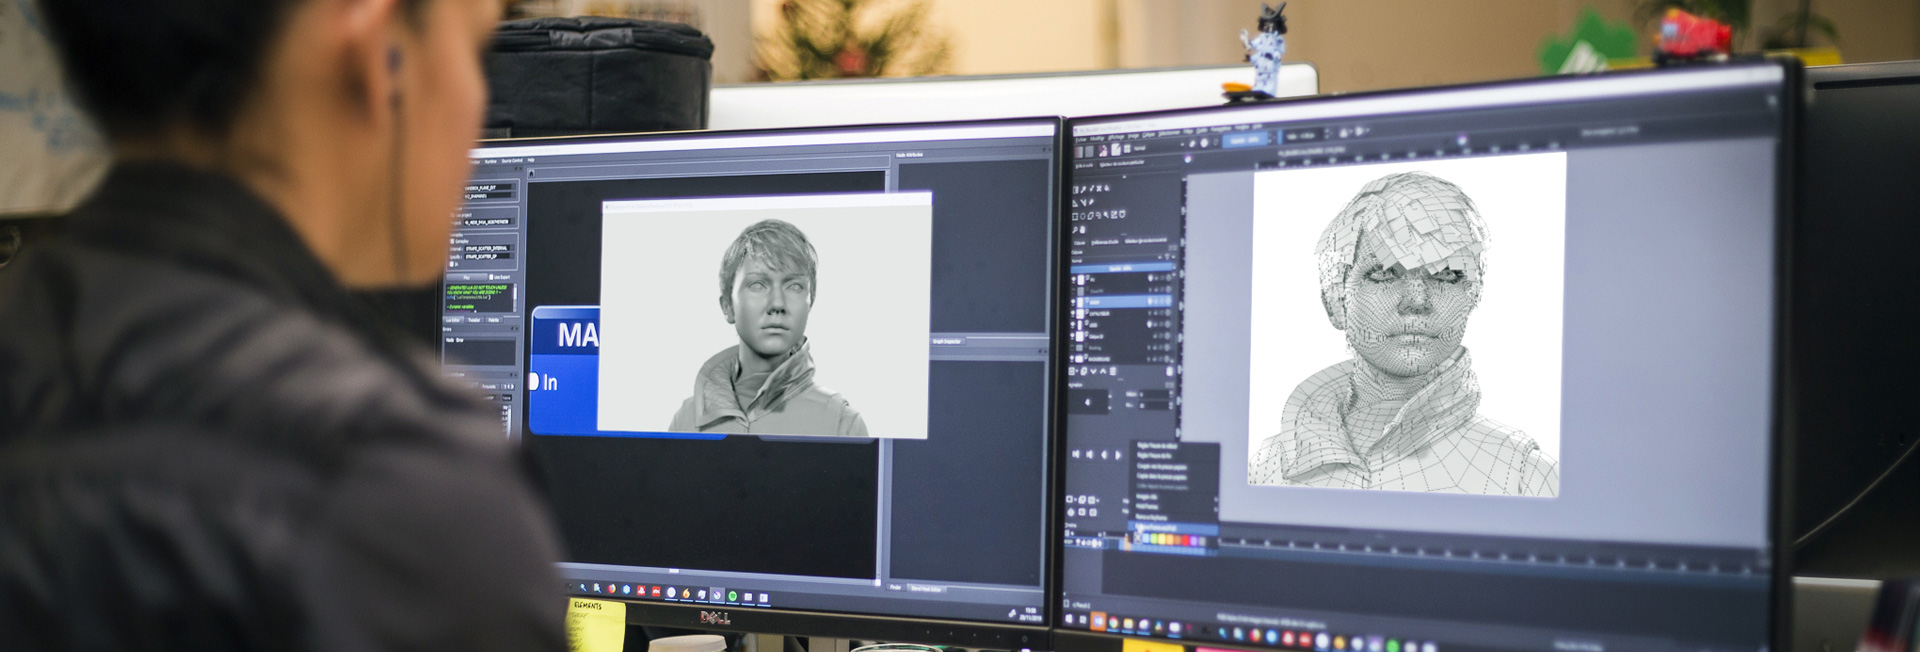
Task: Open Spotify from the left monitor's taskbar
Action: click(x=732, y=596)
